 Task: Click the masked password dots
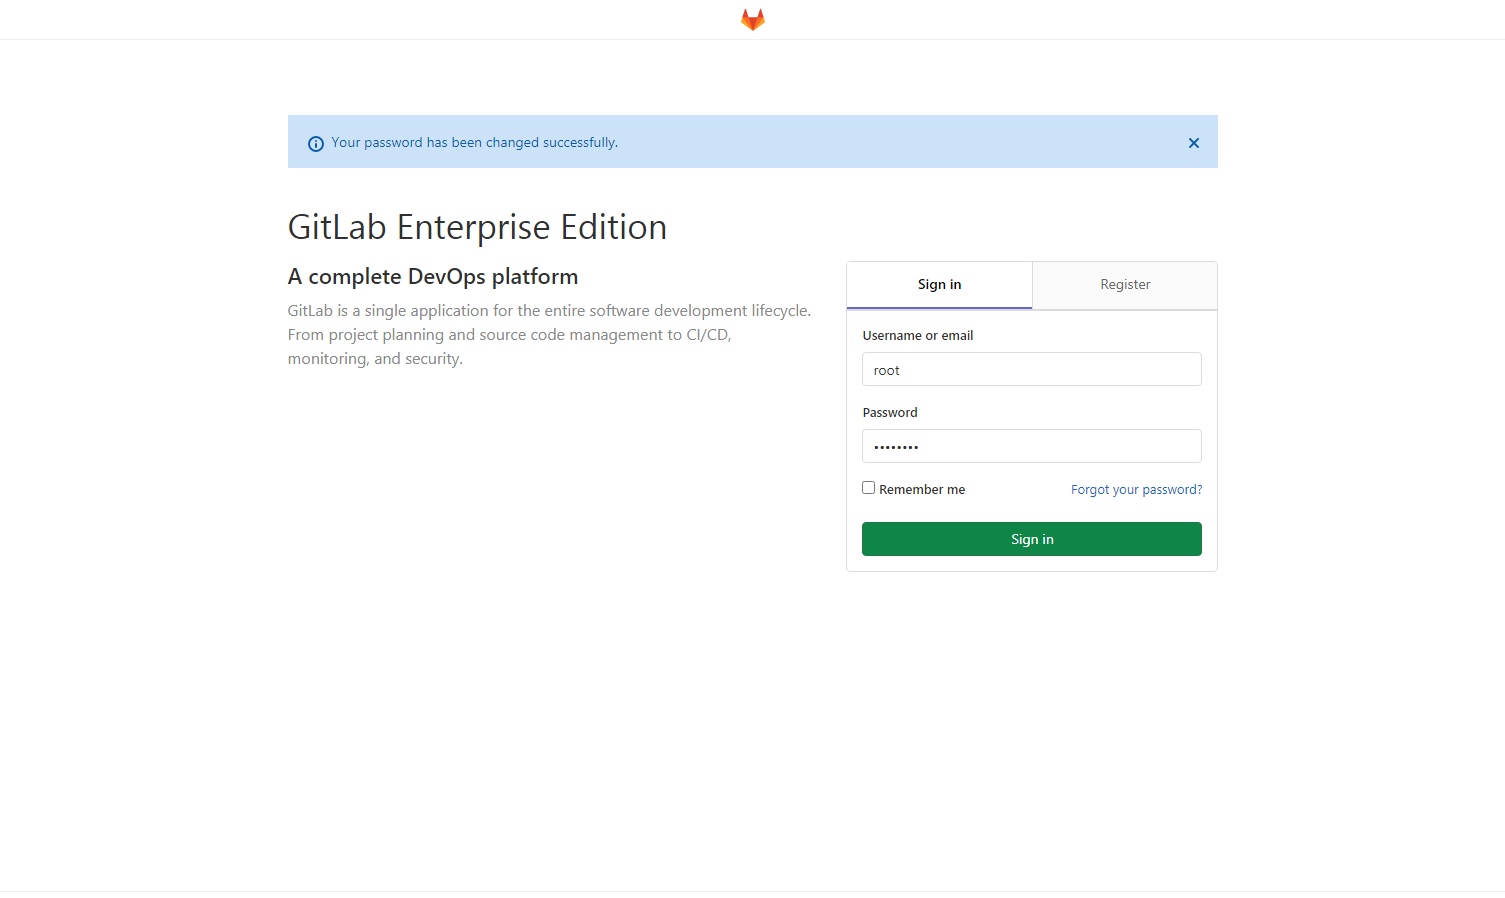[x=896, y=447]
